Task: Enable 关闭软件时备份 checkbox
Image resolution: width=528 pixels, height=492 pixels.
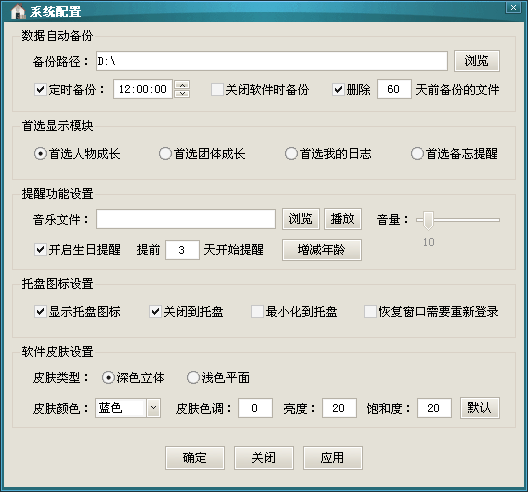Action: click(x=217, y=90)
